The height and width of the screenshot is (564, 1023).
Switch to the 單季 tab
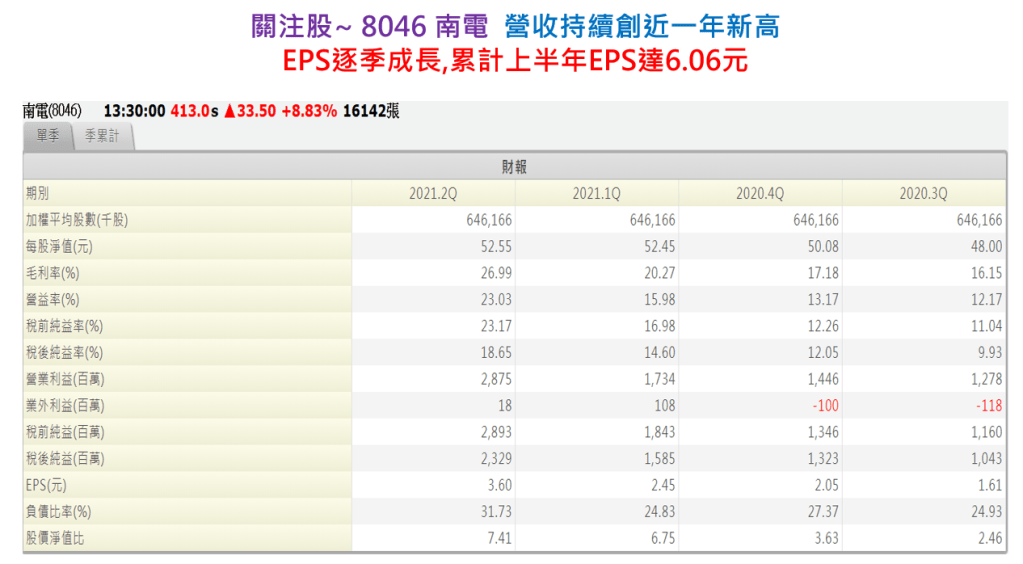[x=48, y=137]
